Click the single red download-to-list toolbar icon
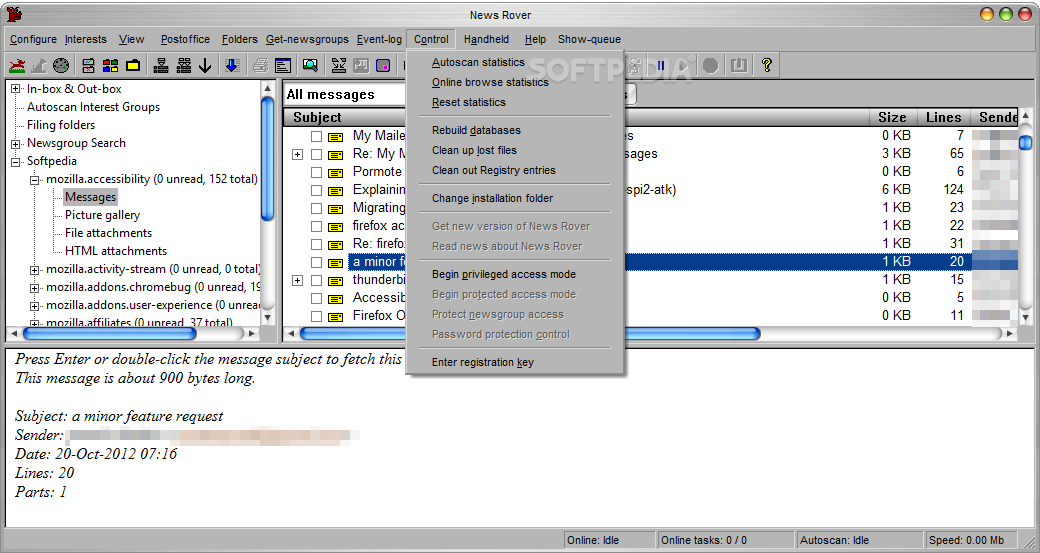1040x553 pixels. coord(161,65)
